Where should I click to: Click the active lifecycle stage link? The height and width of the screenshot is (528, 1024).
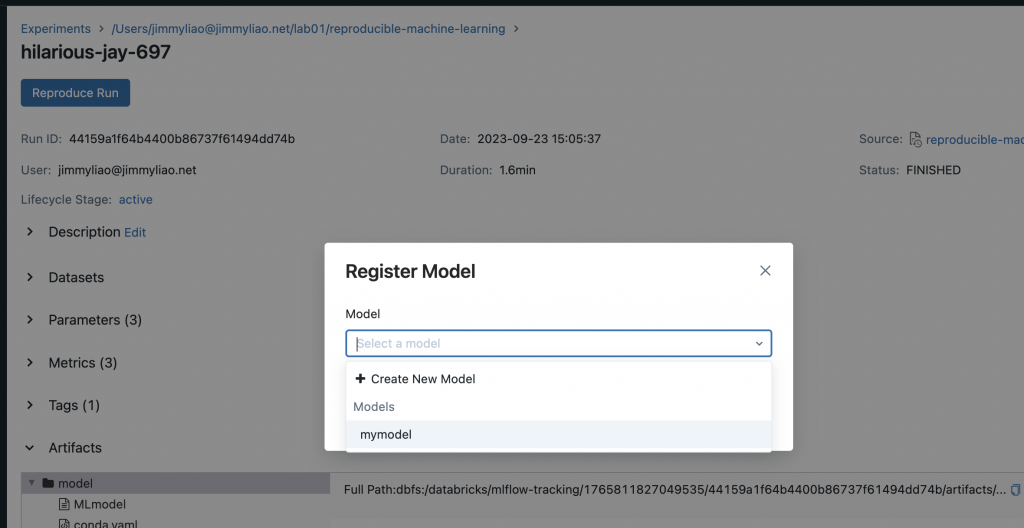point(135,200)
